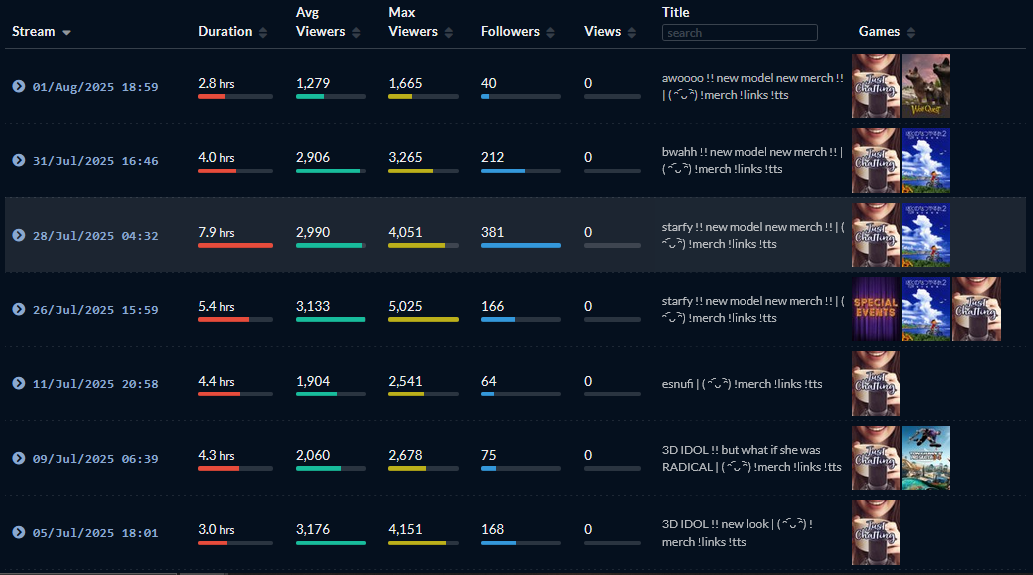
Task: Sort by Max Viewers column arrows
Action: (449, 32)
